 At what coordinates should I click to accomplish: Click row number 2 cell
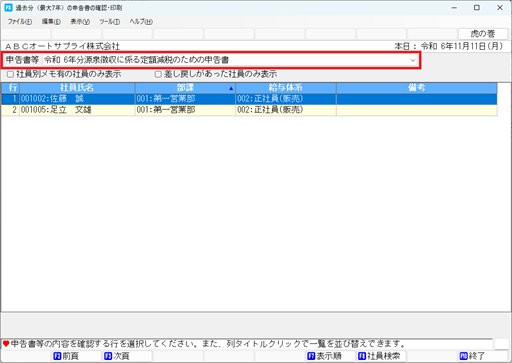point(10,110)
